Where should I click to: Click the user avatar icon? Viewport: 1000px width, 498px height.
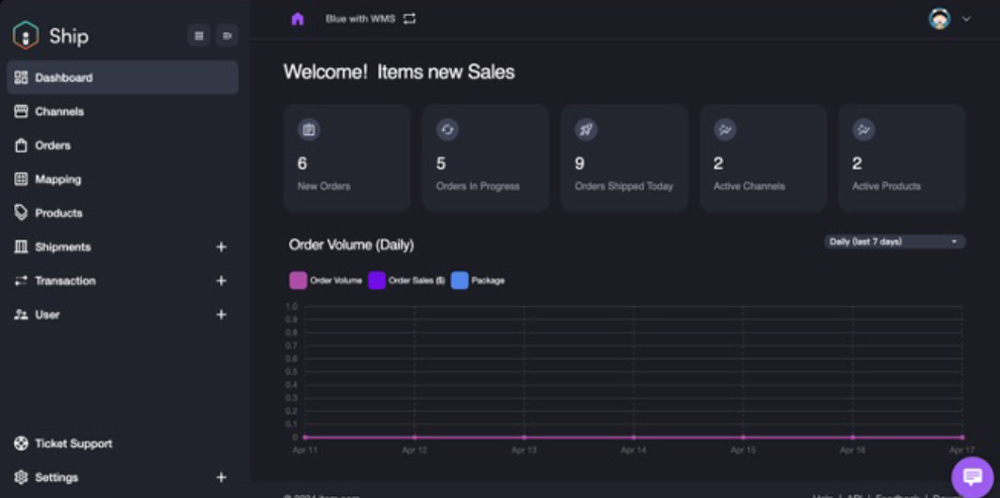click(939, 19)
